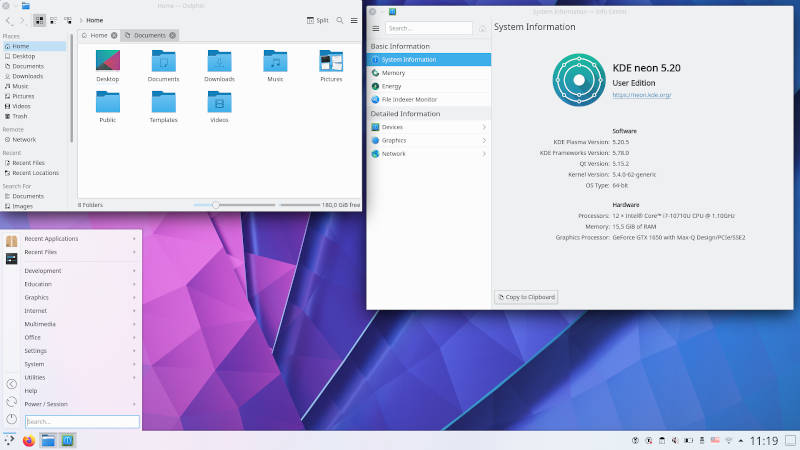Image resolution: width=800 pixels, height=450 pixels.
Task: Click the application launcher button on taskbar
Action: point(9,440)
